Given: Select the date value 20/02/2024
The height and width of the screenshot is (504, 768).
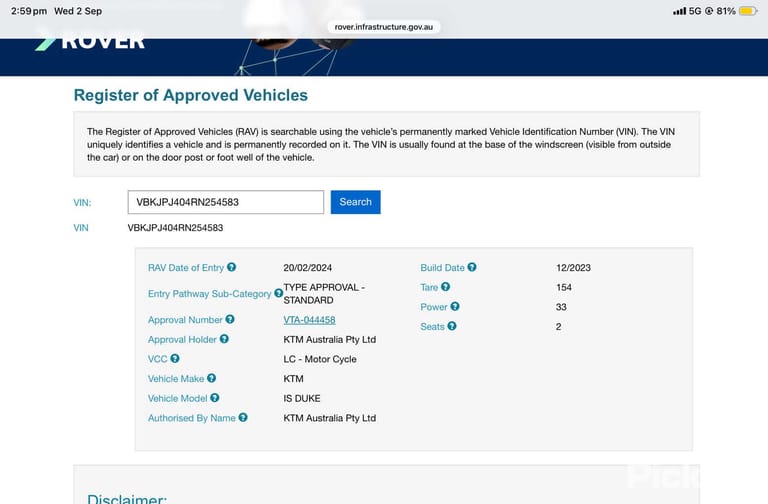Looking at the screenshot, I should [x=308, y=268].
